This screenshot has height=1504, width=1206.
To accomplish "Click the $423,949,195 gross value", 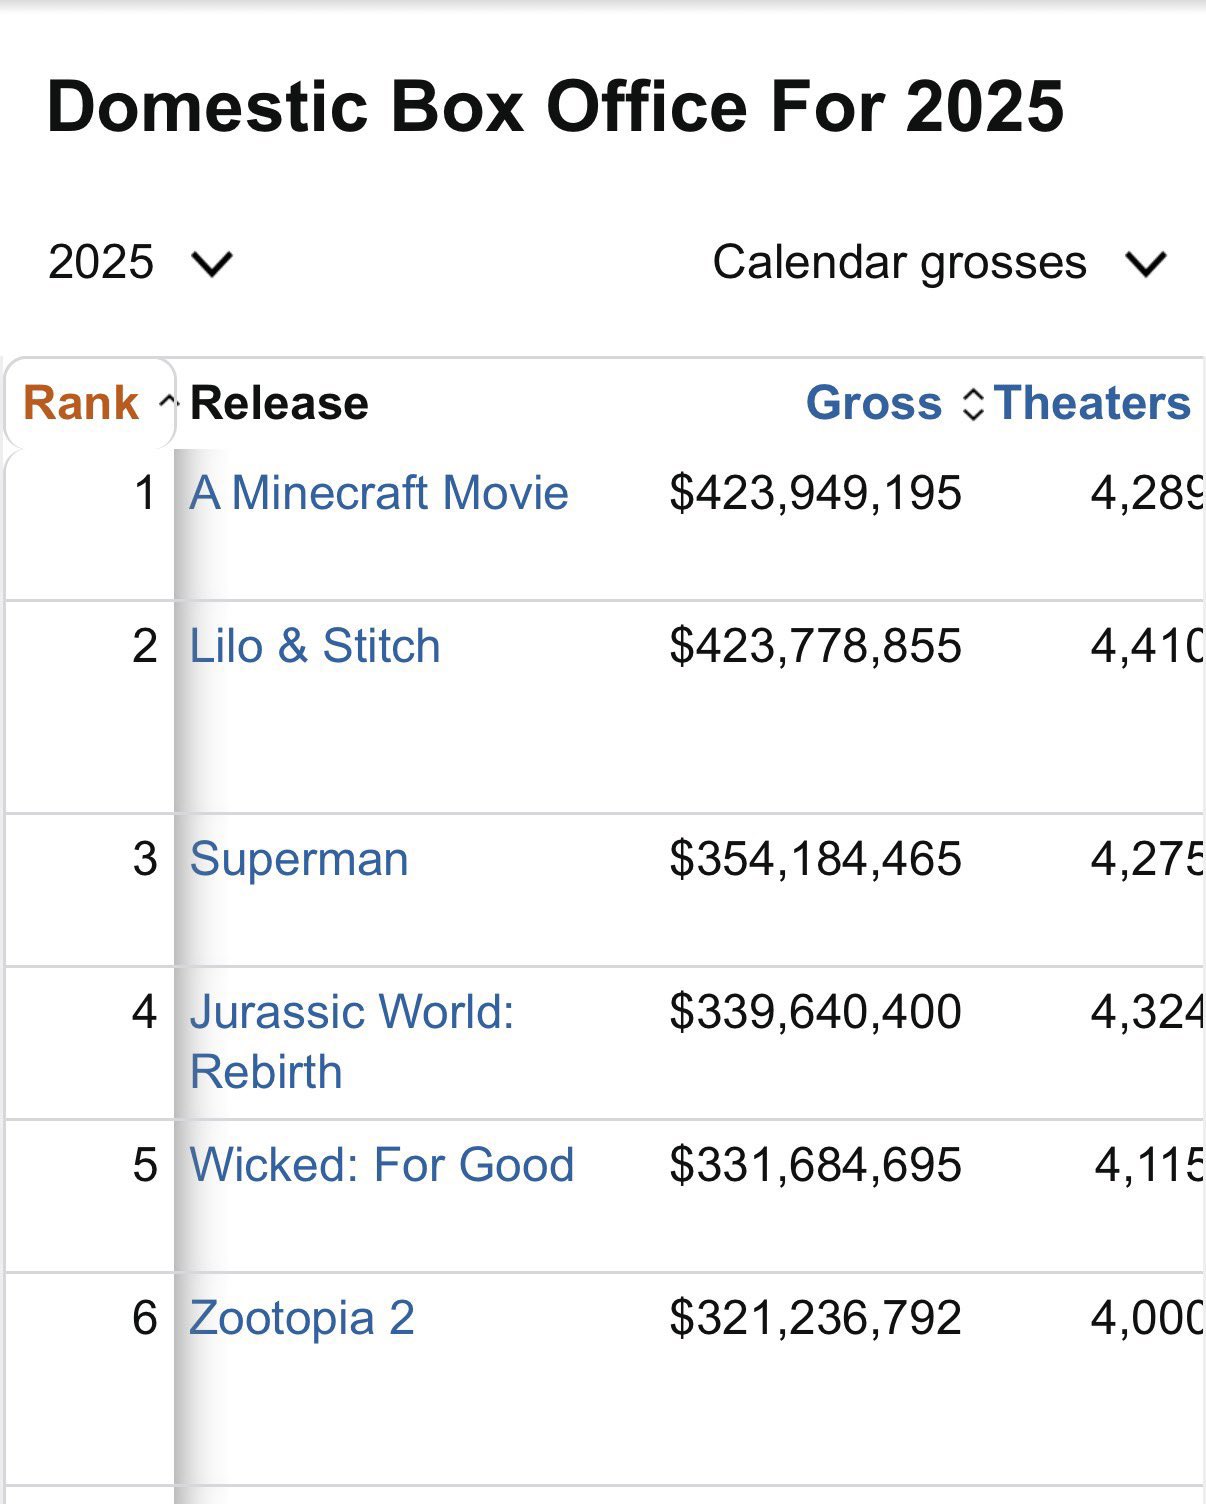I will [x=815, y=493].
